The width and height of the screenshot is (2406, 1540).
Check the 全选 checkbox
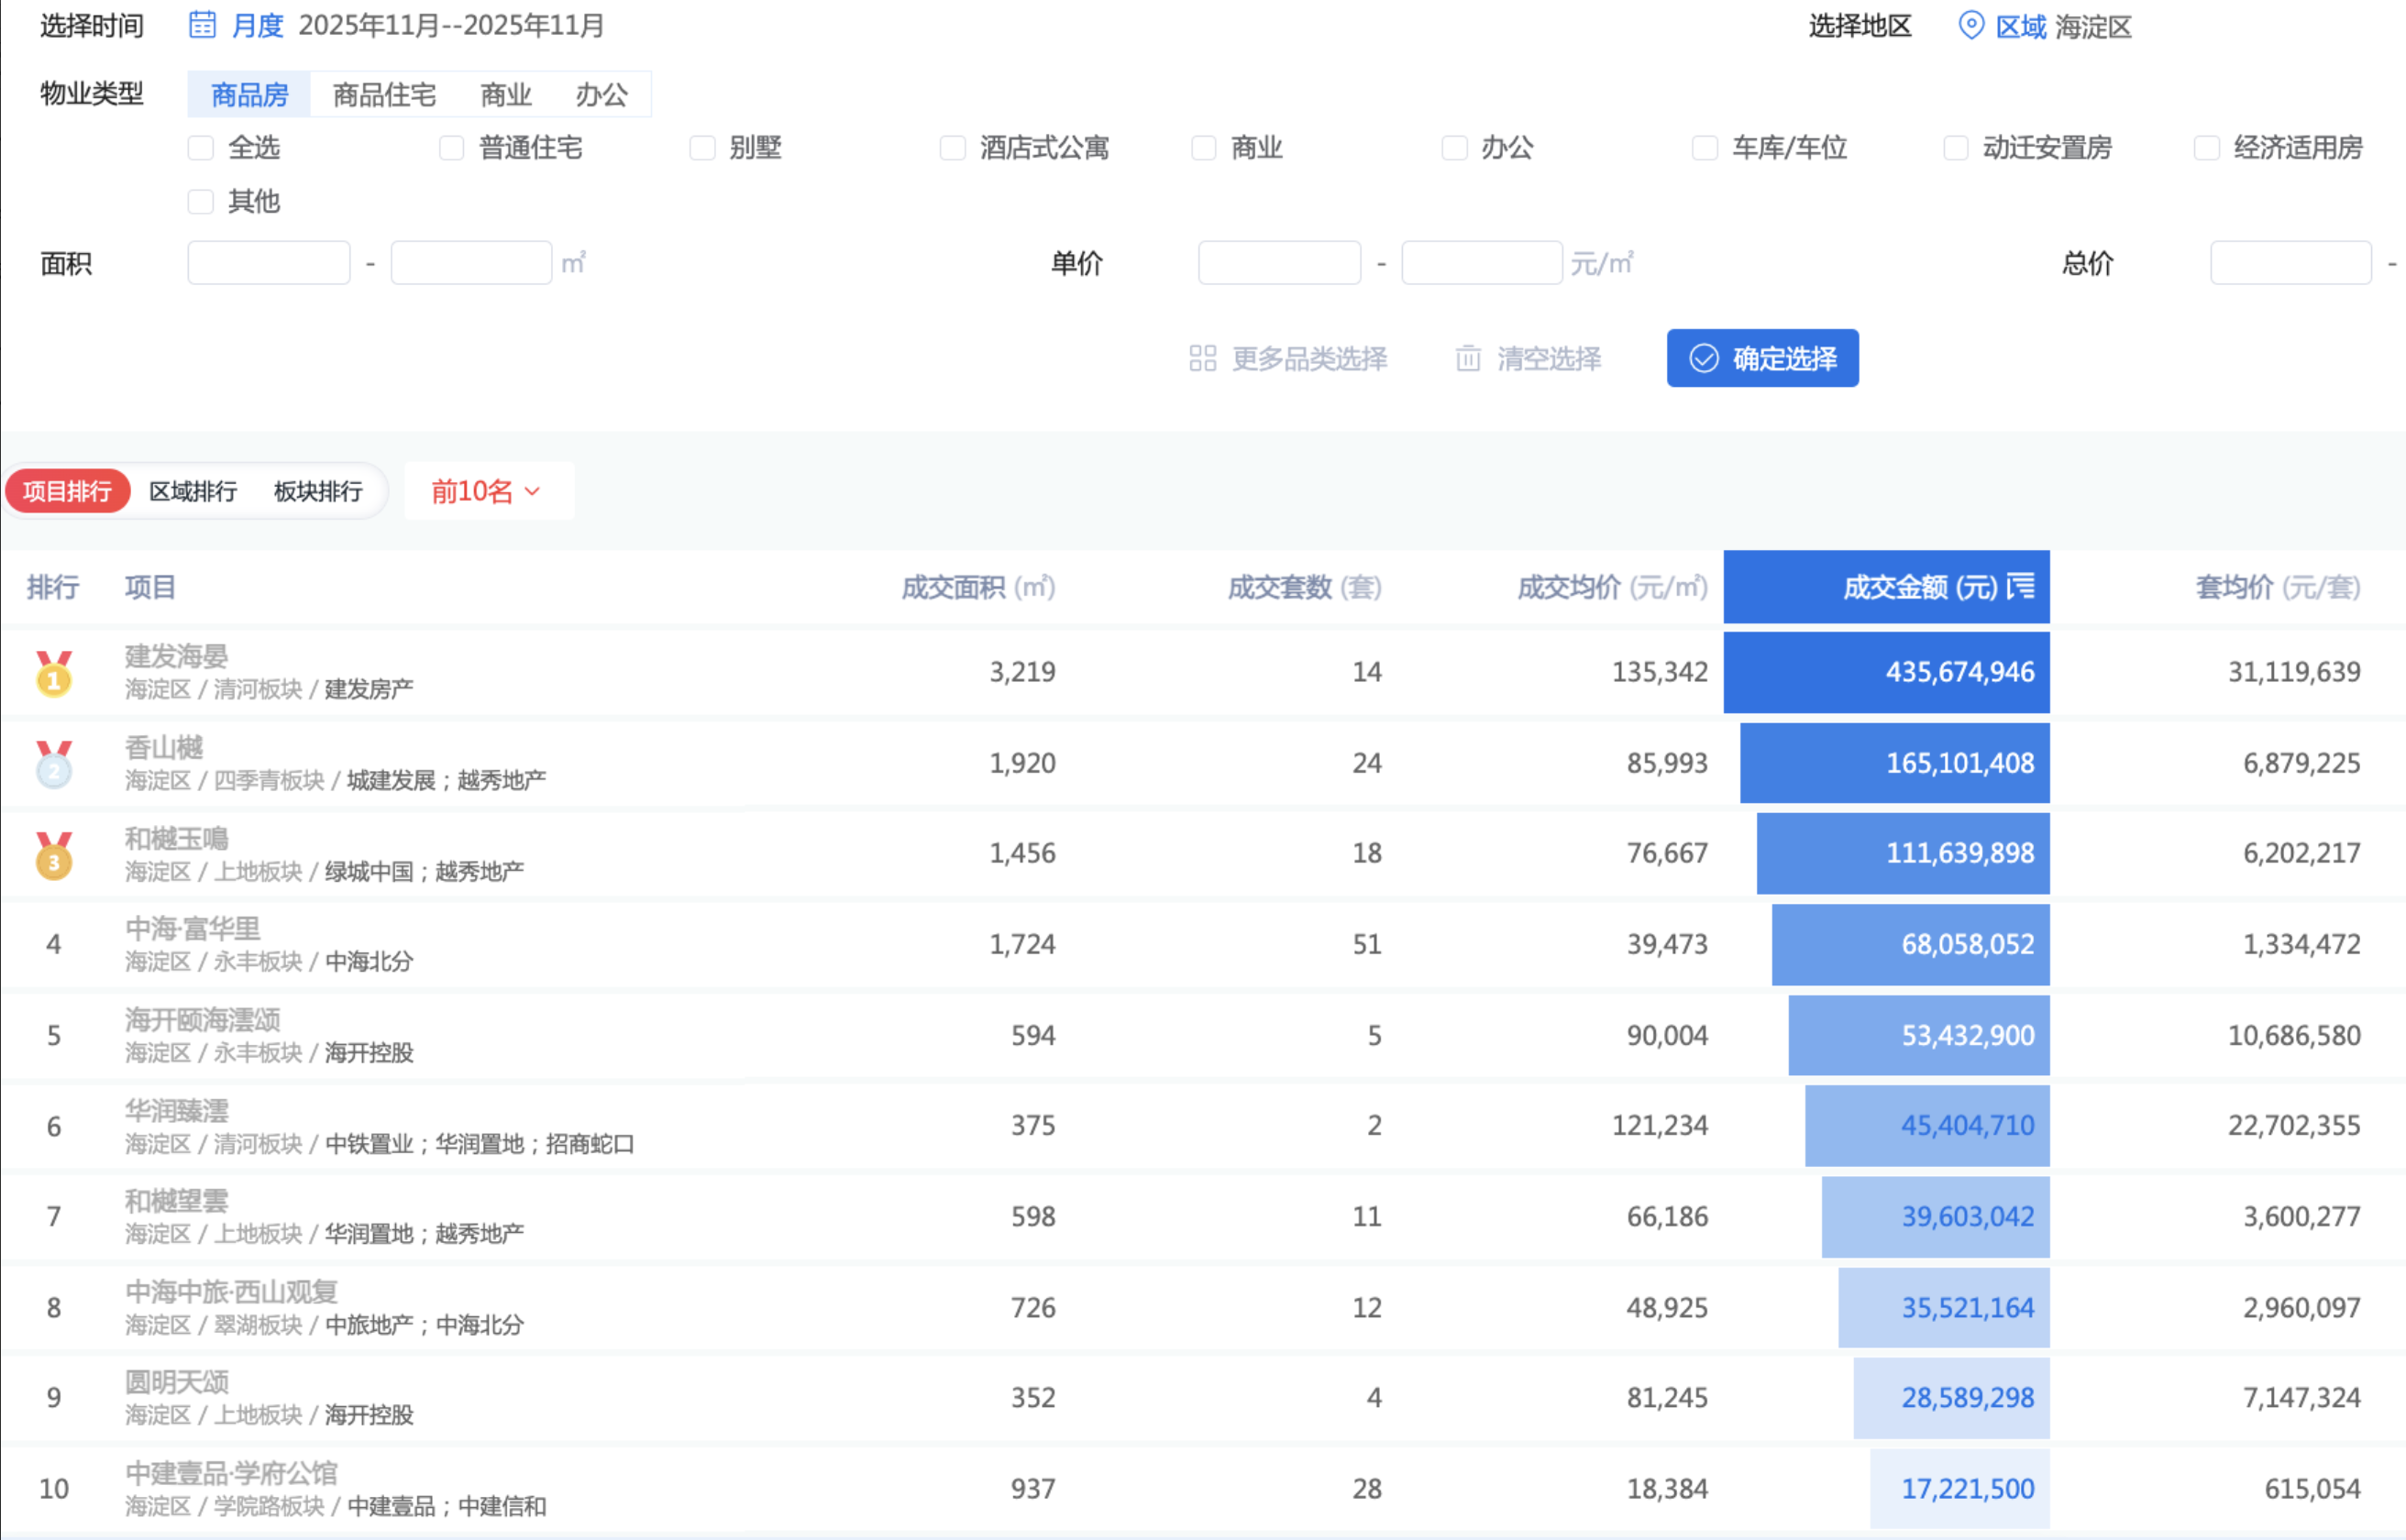201,148
